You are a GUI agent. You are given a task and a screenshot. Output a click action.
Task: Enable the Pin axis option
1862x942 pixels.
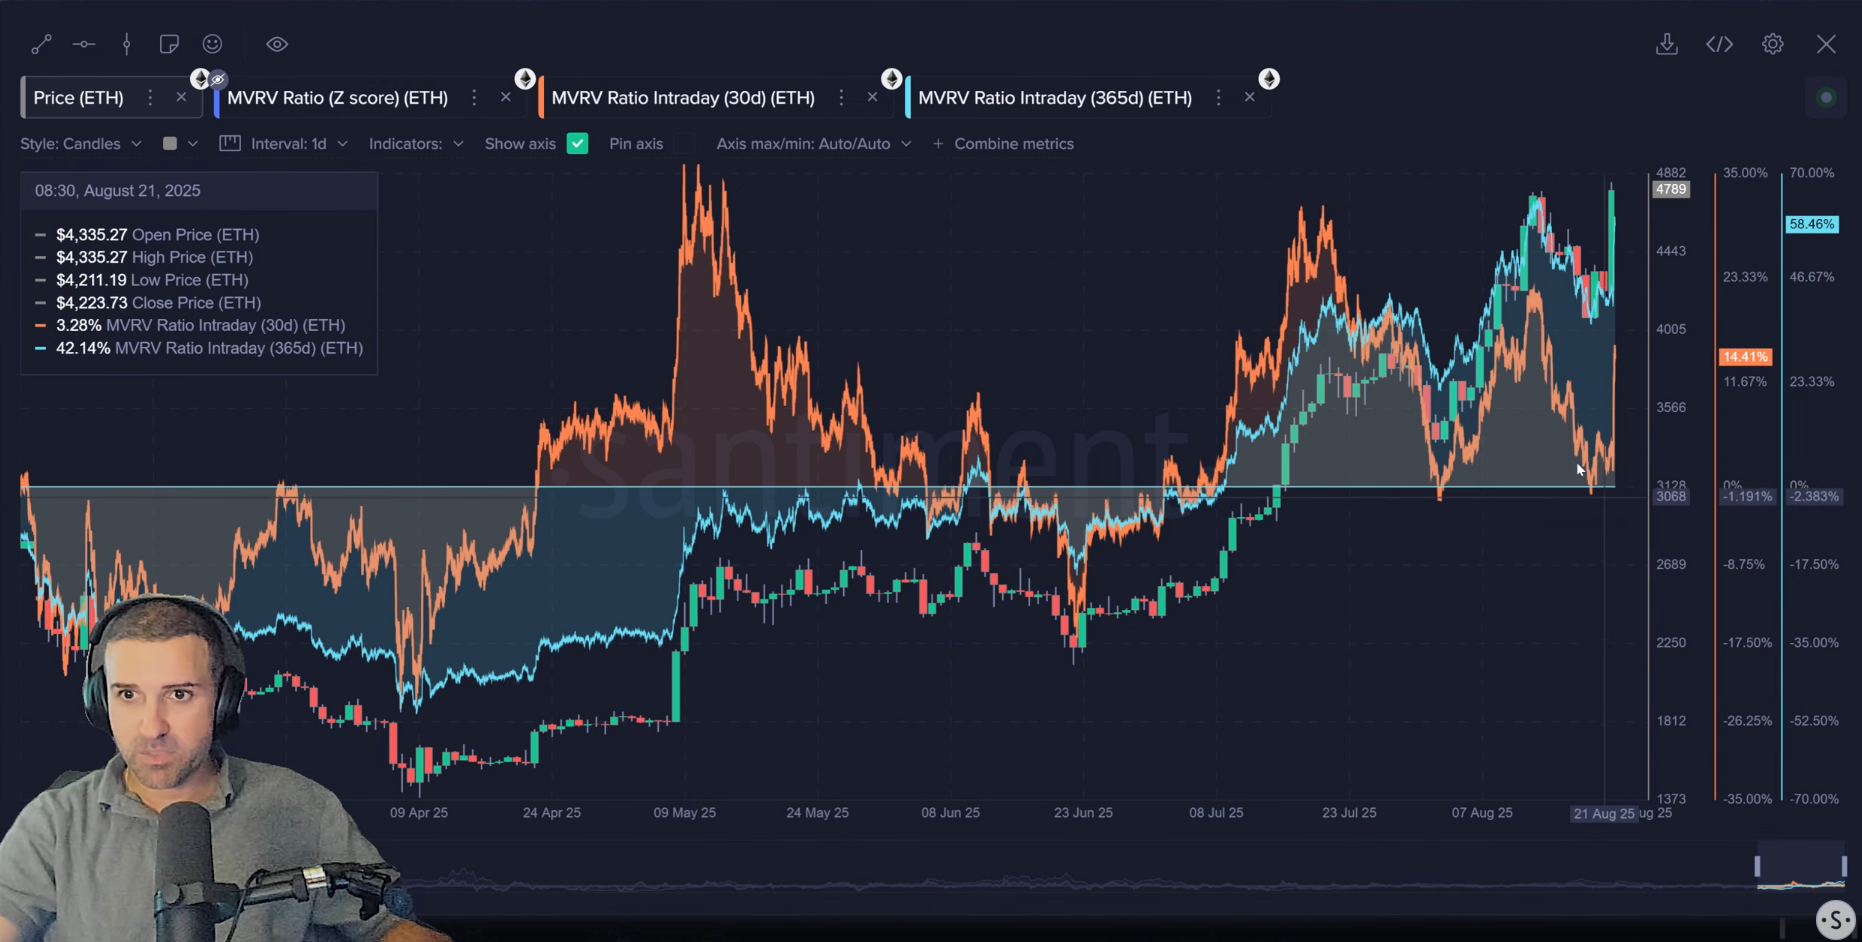[x=686, y=143]
